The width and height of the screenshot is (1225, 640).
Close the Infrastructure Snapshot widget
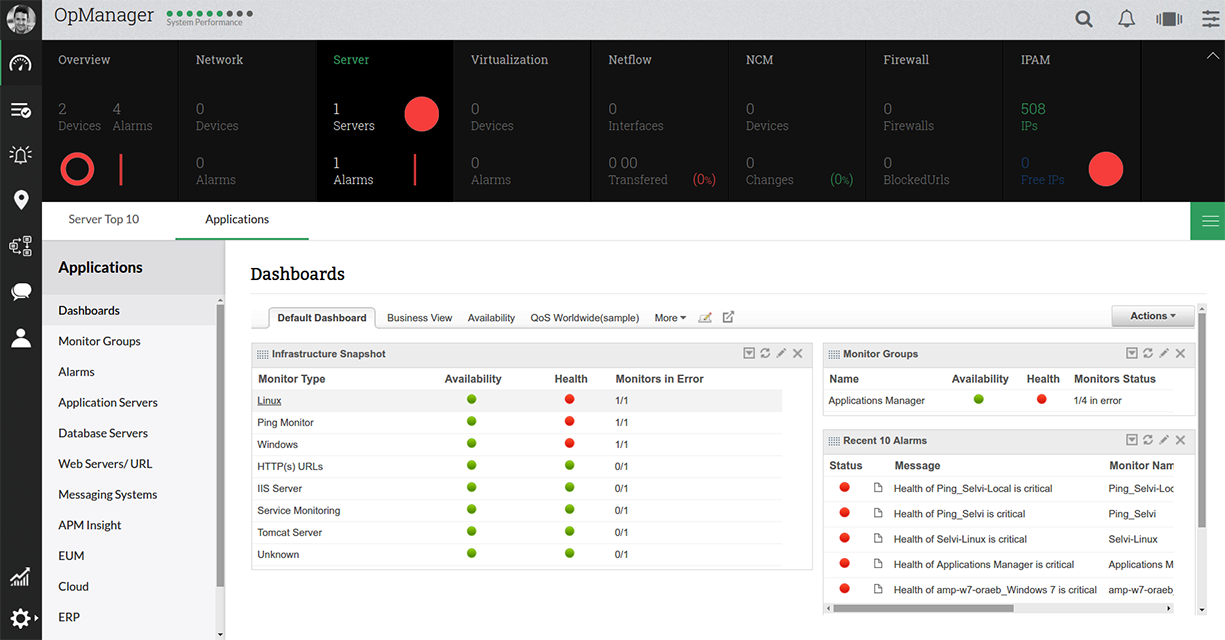click(x=798, y=354)
